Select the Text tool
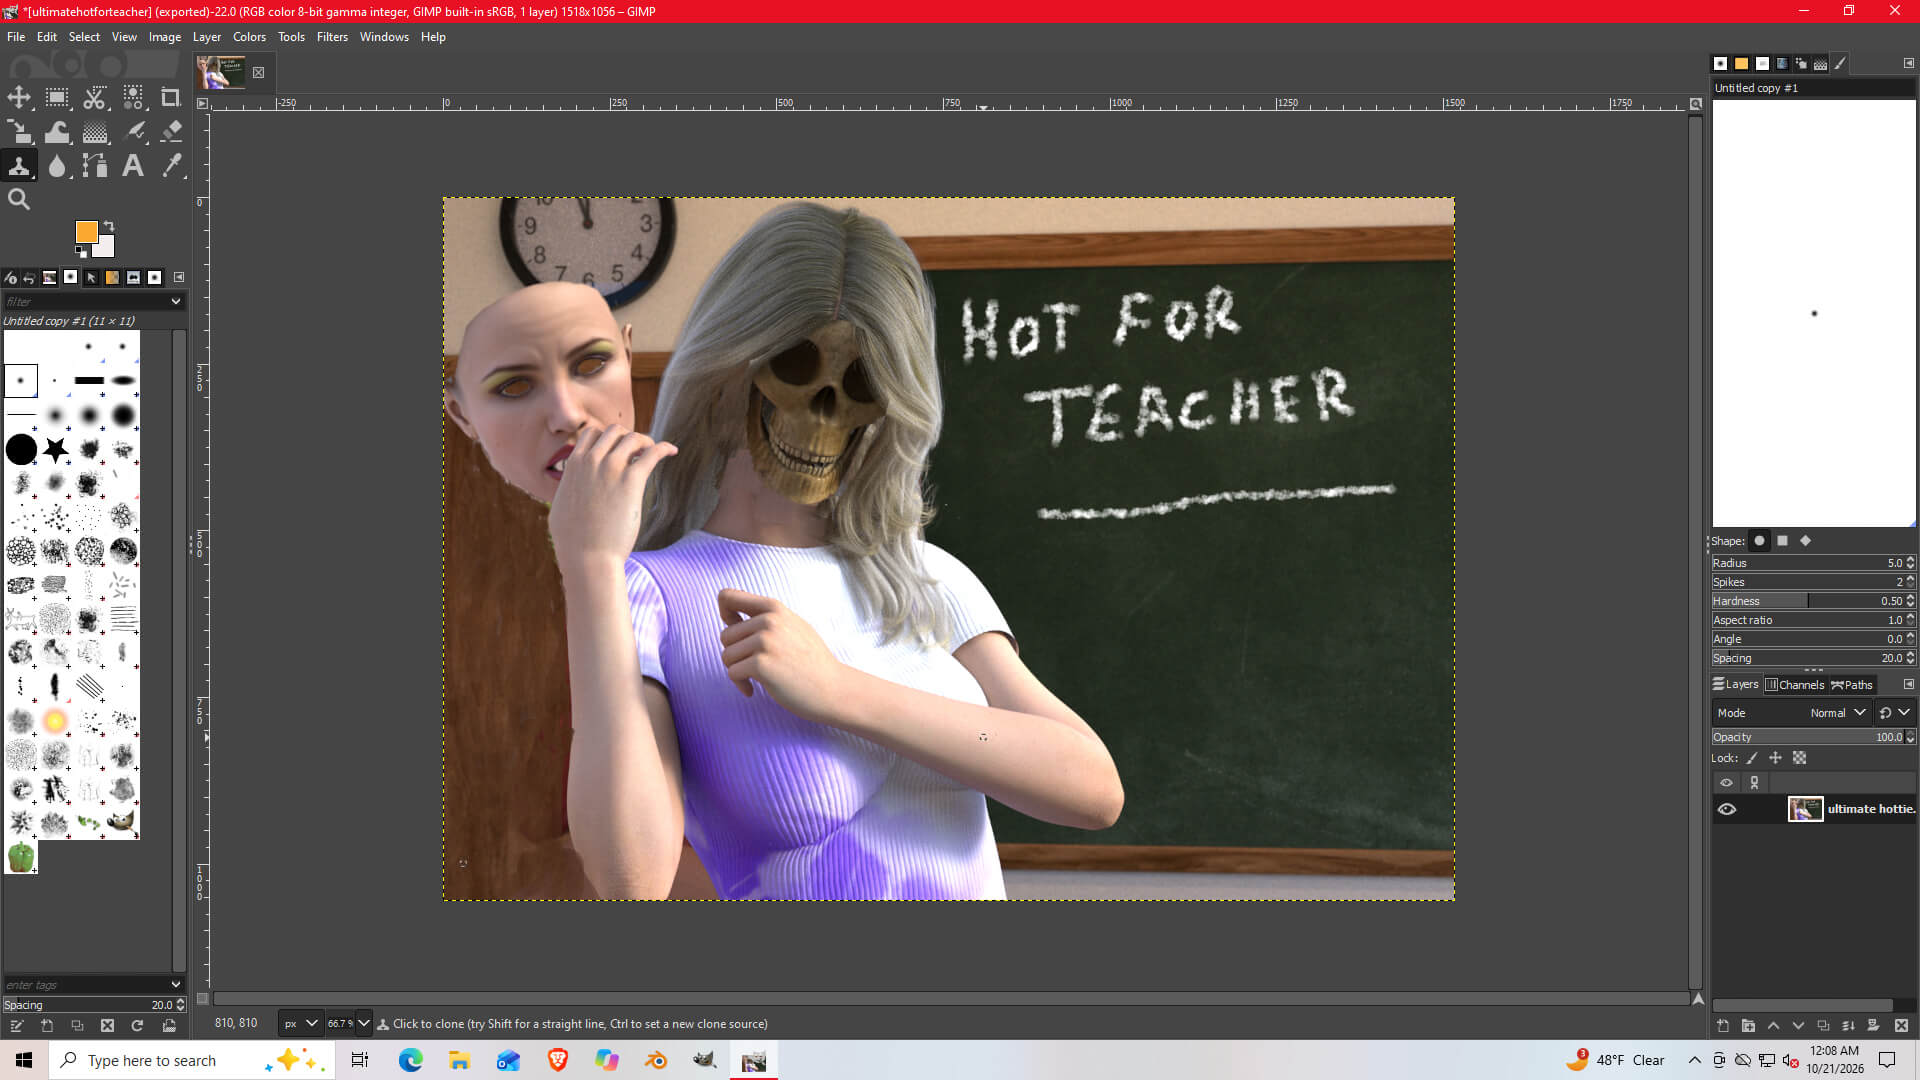This screenshot has width=1920, height=1080. (x=133, y=165)
